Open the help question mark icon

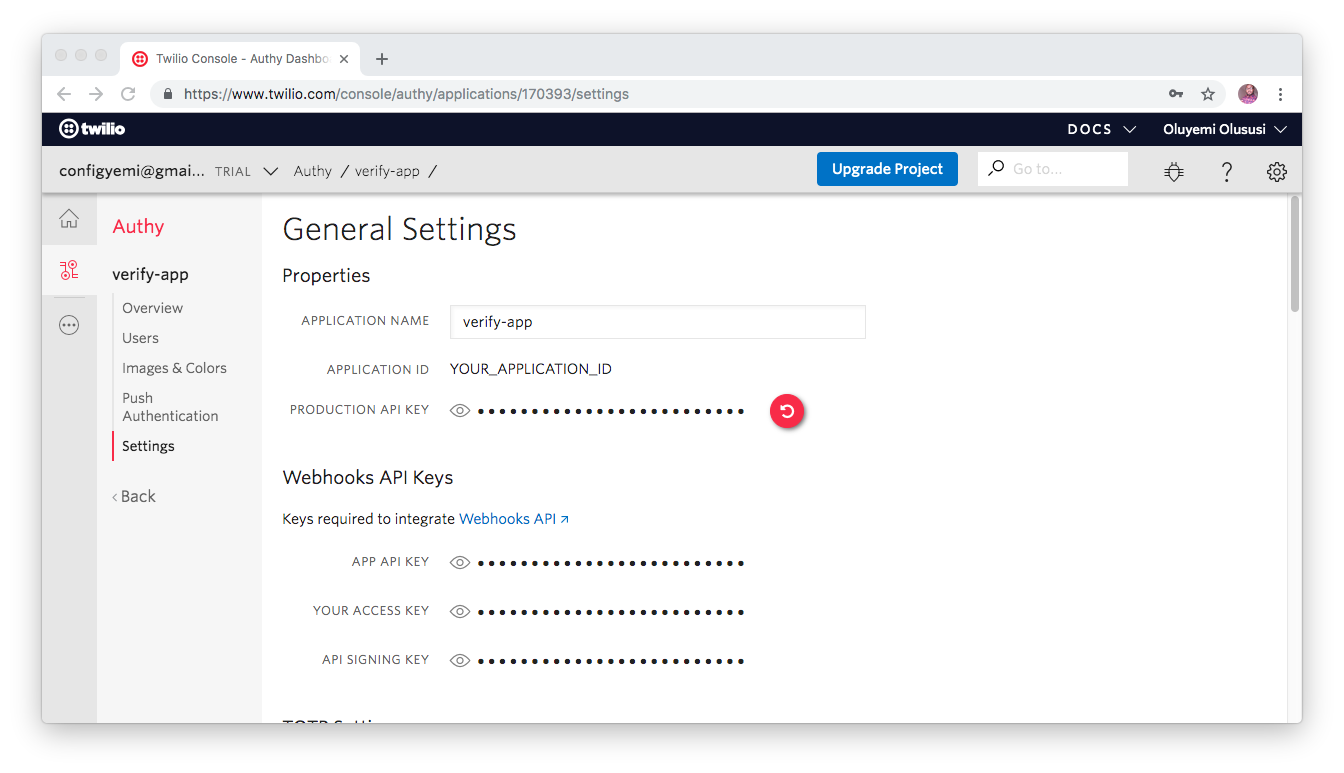click(1226, 172)
